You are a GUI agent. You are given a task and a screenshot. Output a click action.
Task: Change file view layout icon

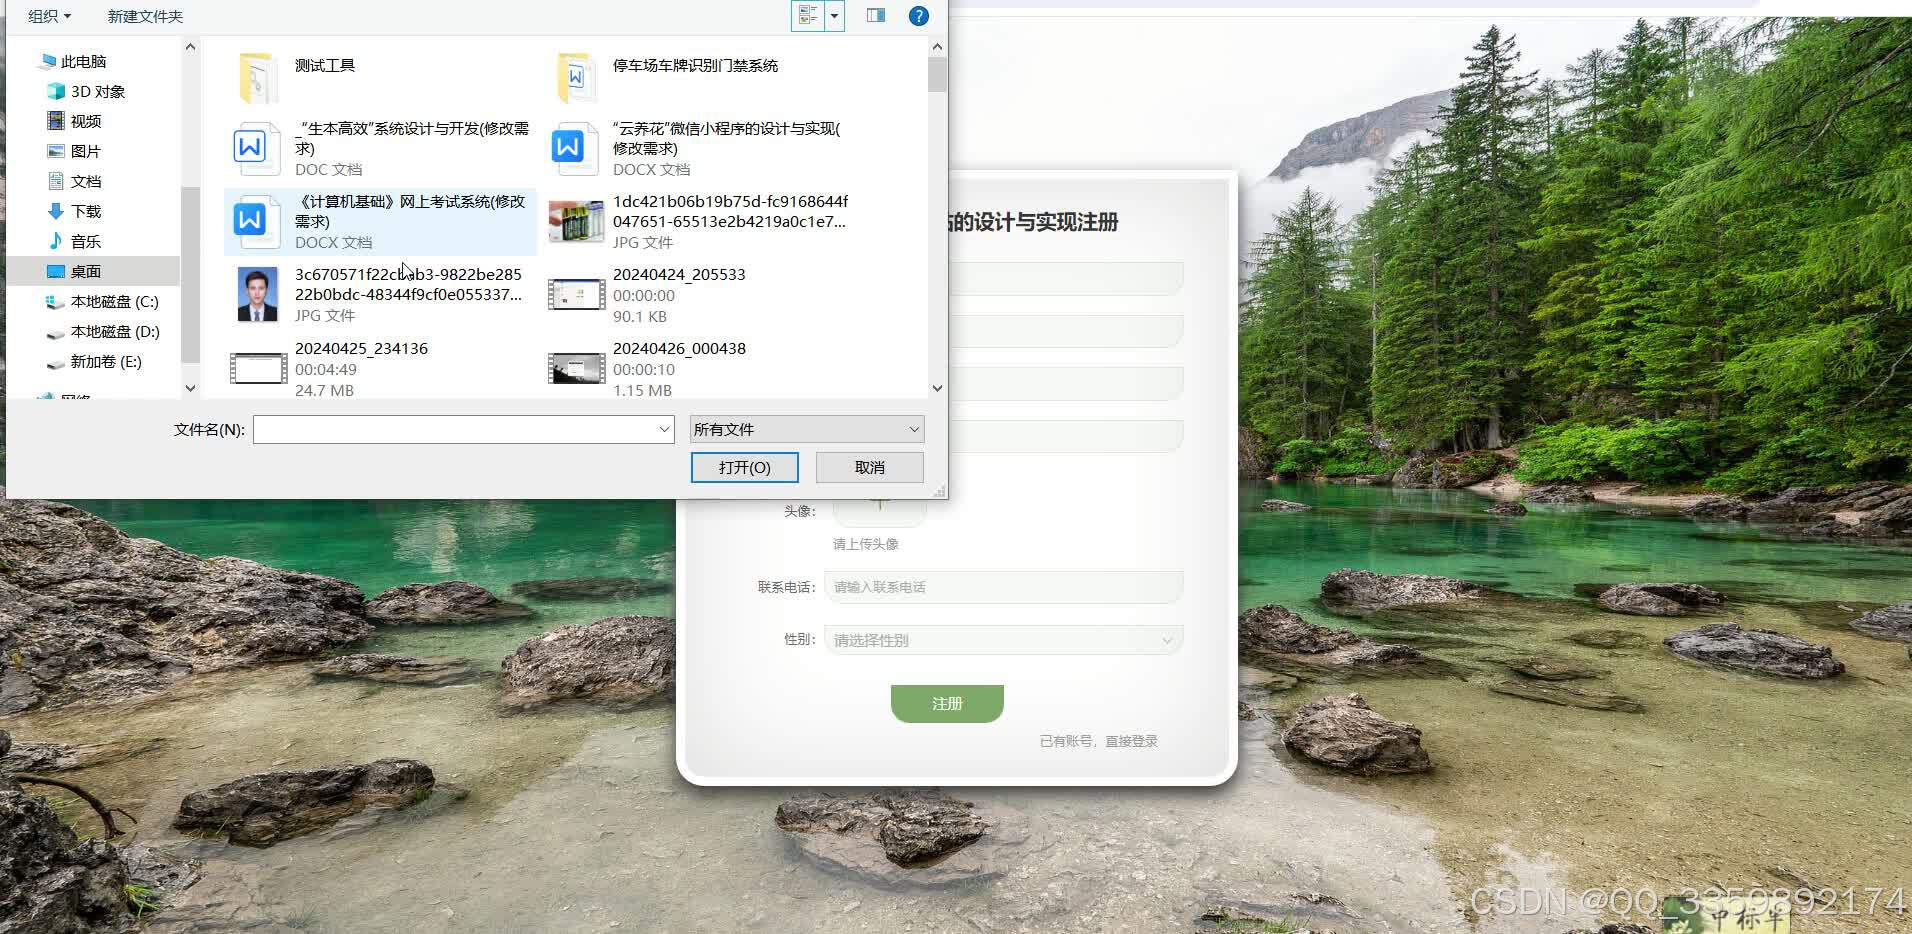(x=808, y=16)
